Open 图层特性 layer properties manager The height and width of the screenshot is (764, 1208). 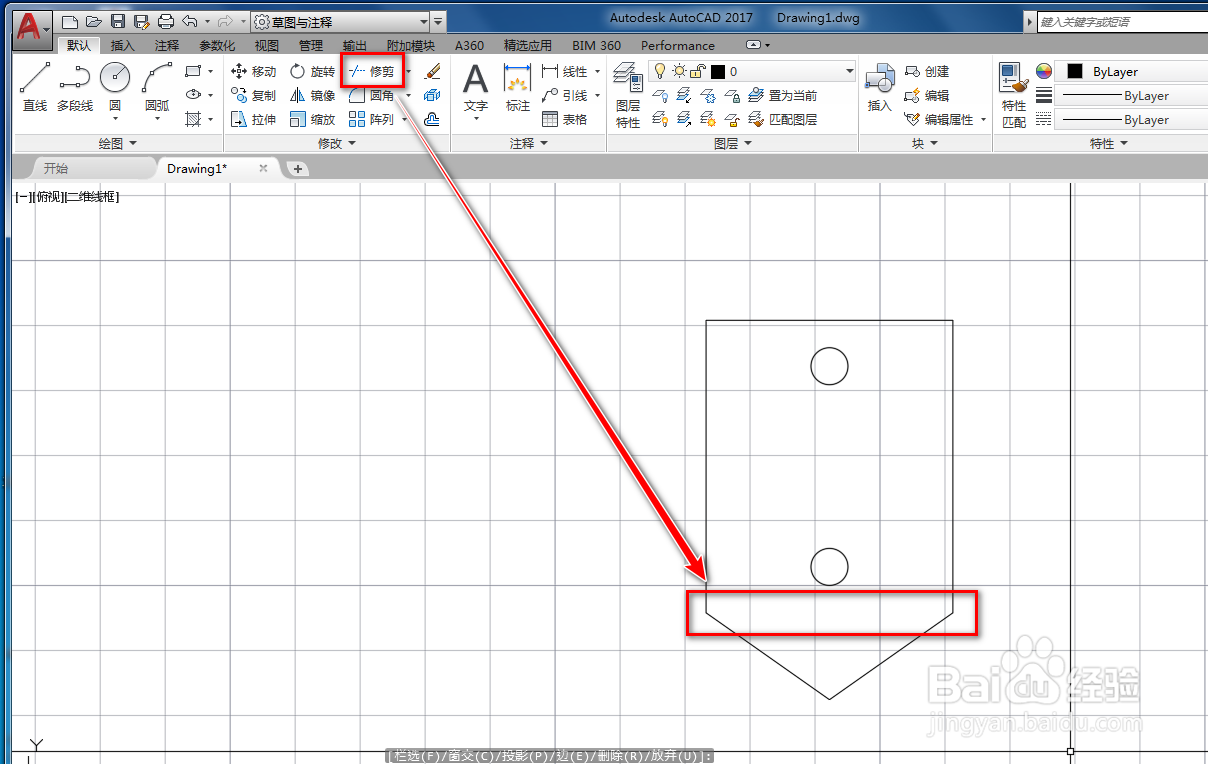click(x=627, y=94)
